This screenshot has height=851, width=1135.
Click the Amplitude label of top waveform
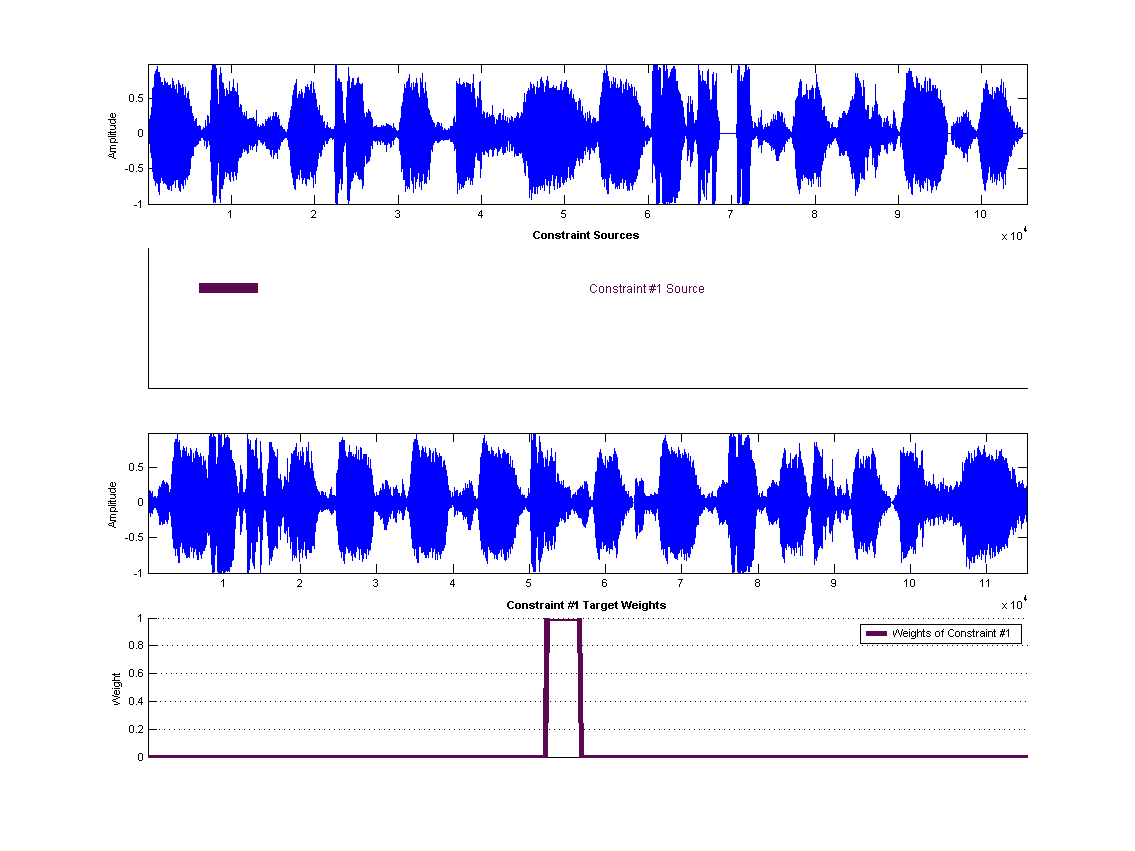[x=113, y=135]
